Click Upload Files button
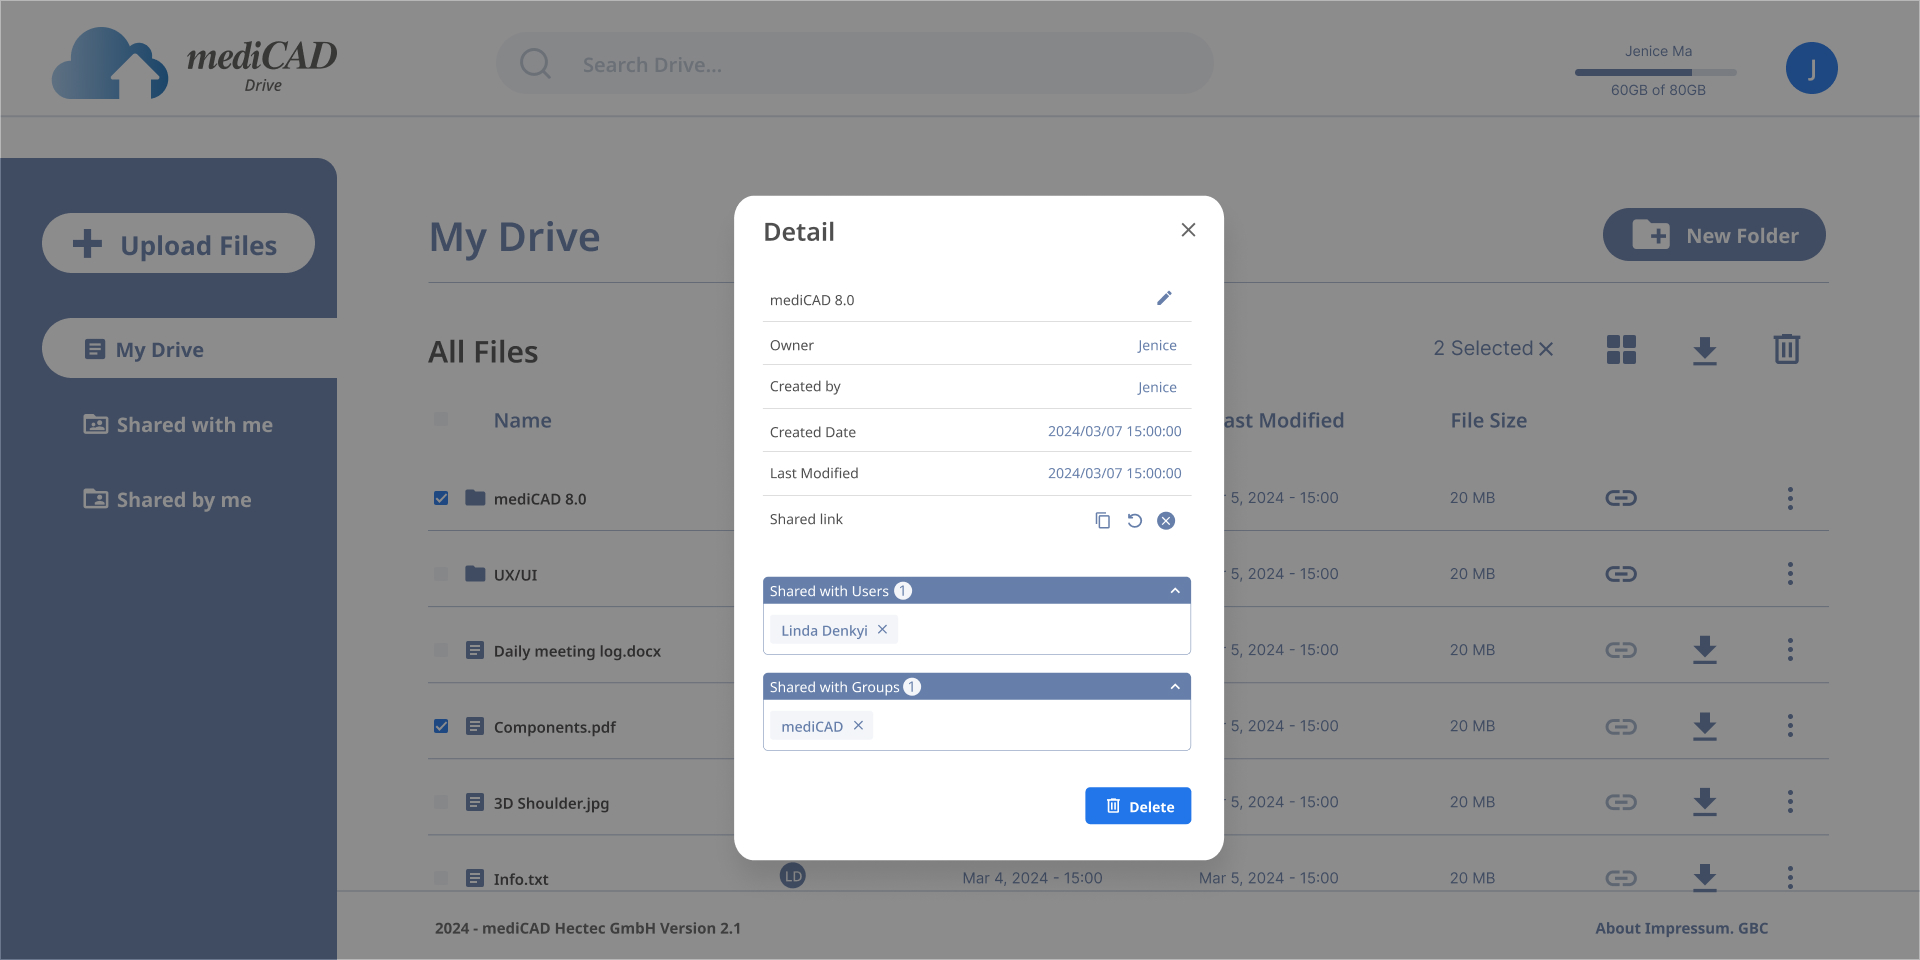 tap(178, 243)
